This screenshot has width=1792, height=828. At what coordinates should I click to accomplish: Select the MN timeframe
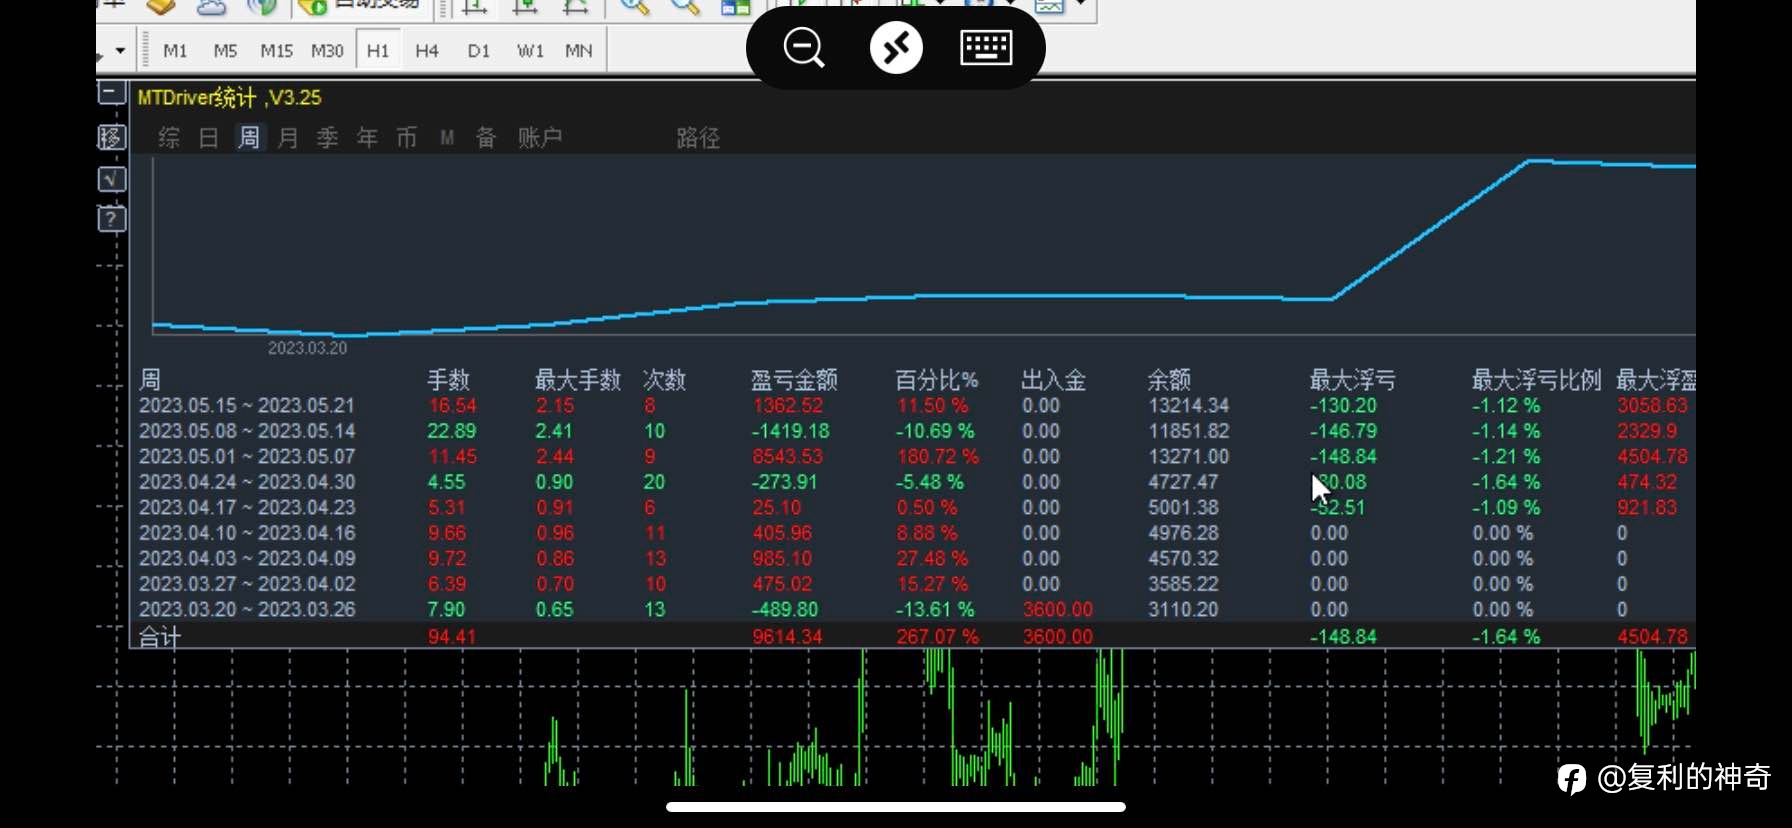pyautogui.click(x=579, y=50)
